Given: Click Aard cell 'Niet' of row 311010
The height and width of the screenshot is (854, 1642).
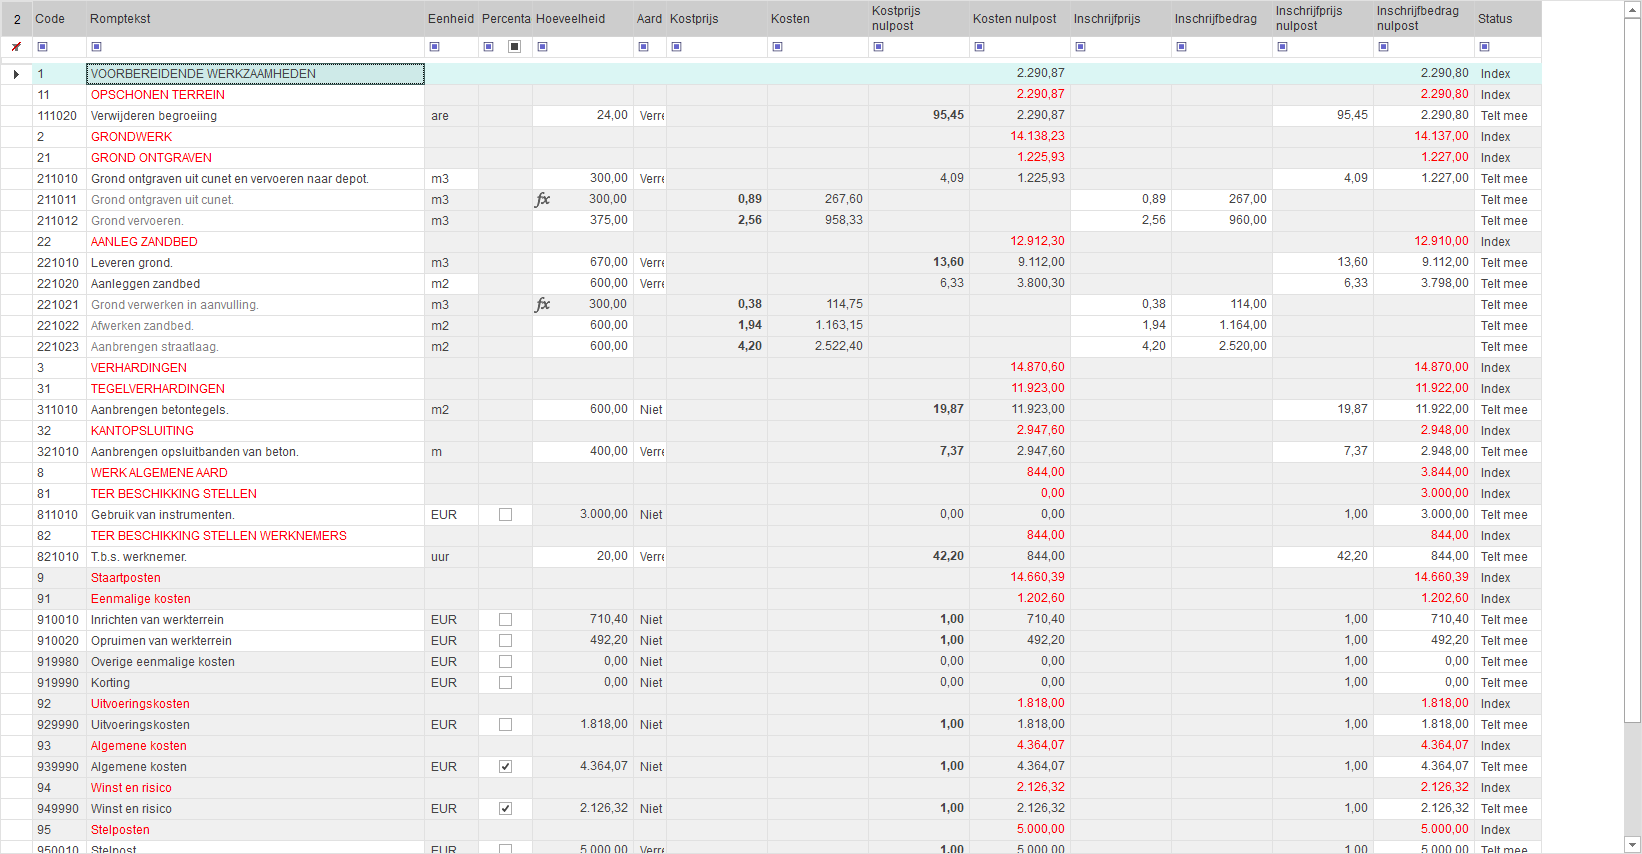Looking at the screenshot, I should tap(651, 410).
